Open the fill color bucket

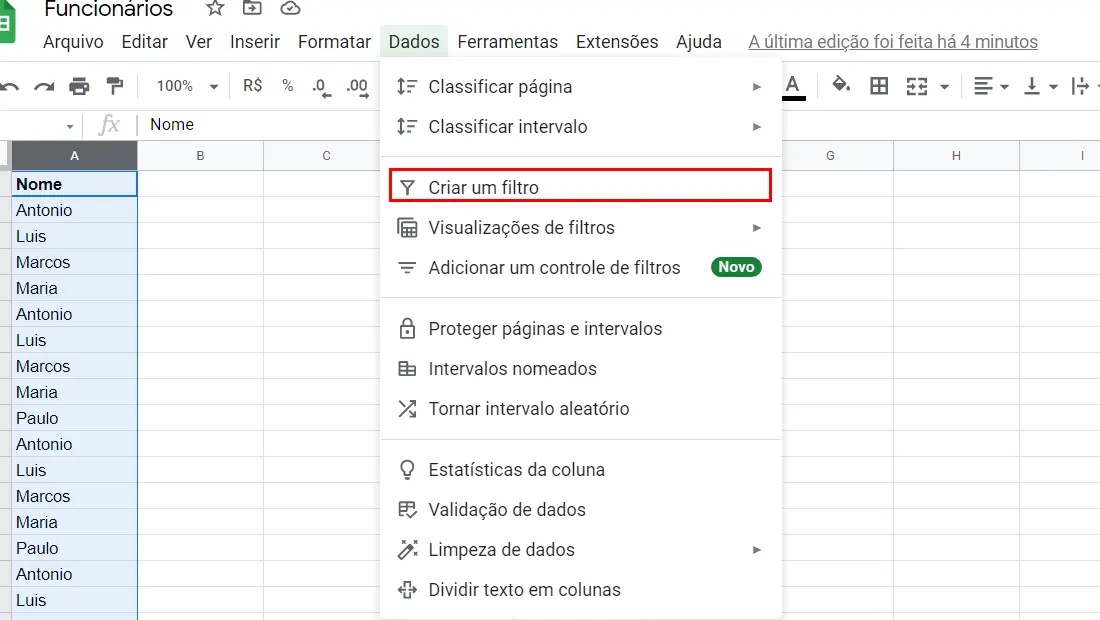coord(840,86)
